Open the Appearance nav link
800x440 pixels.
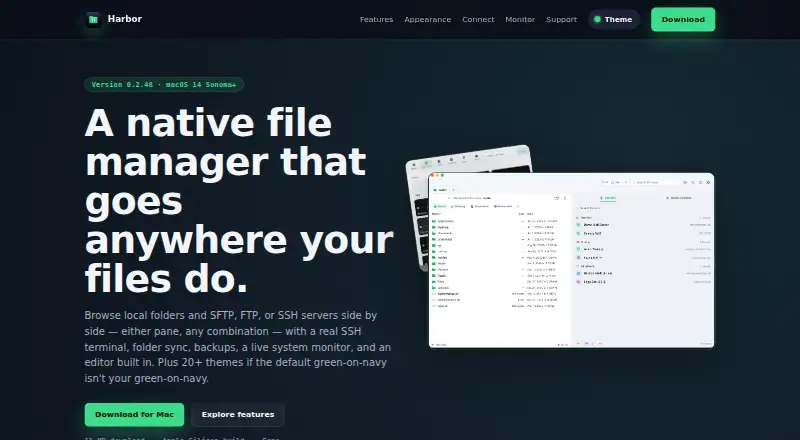tap(428, 19)
